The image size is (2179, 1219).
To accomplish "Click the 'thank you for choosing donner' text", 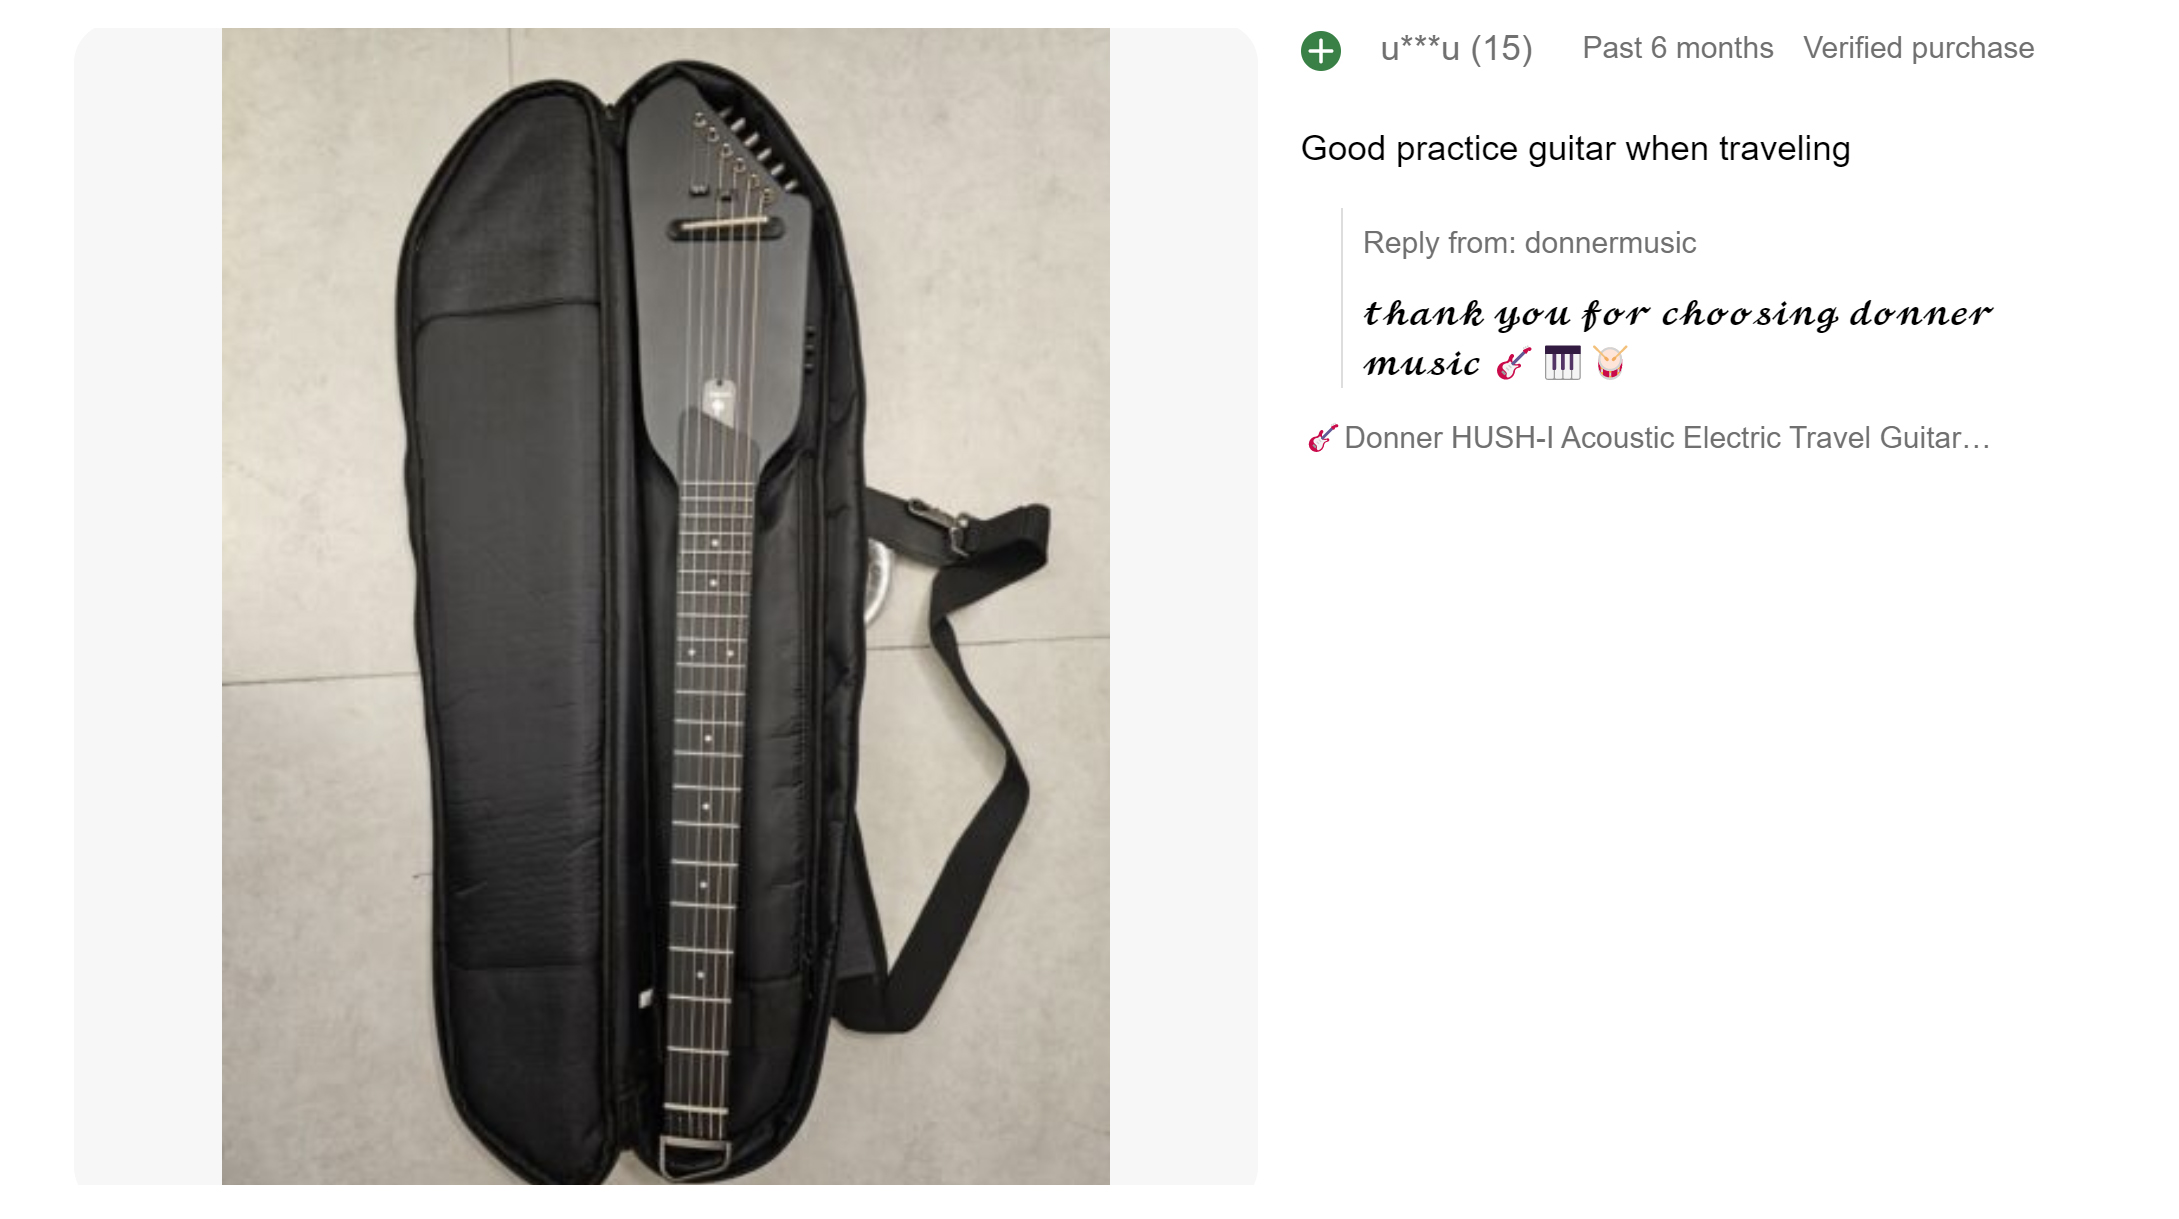I will (1678, 314).
